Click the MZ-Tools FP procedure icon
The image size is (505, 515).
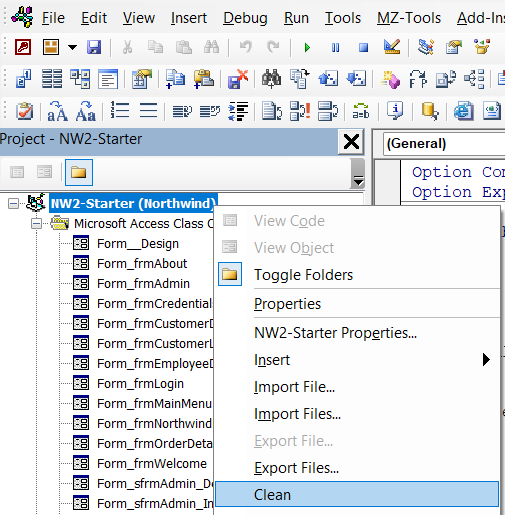[418, 79]
